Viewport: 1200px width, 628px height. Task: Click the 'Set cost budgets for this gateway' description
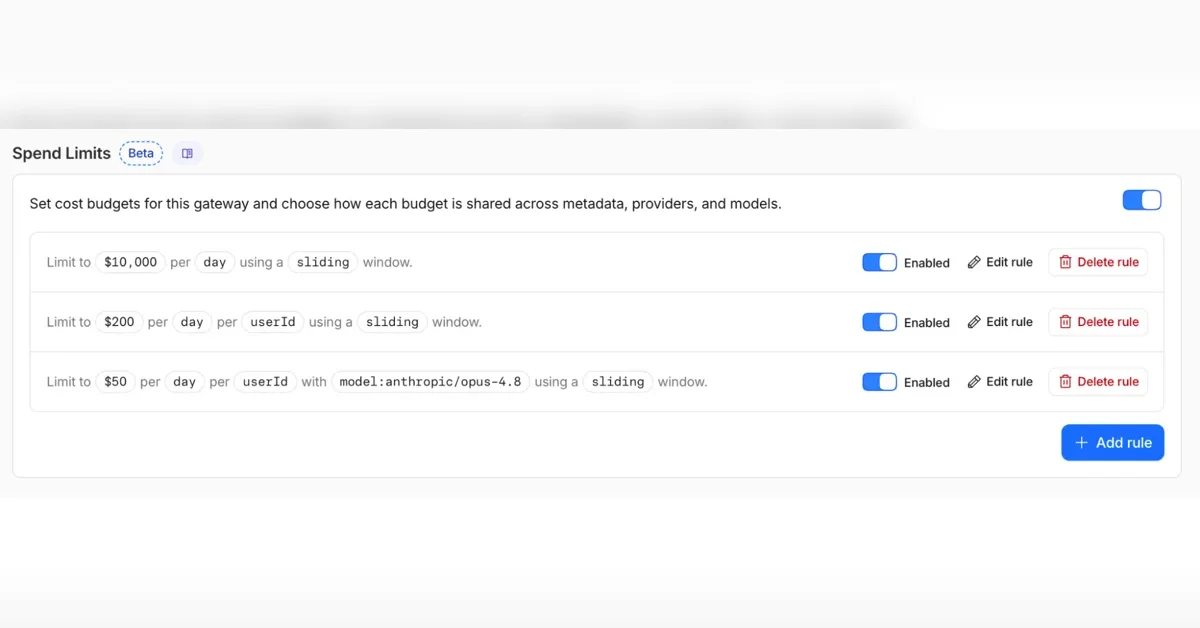[405, 203]
